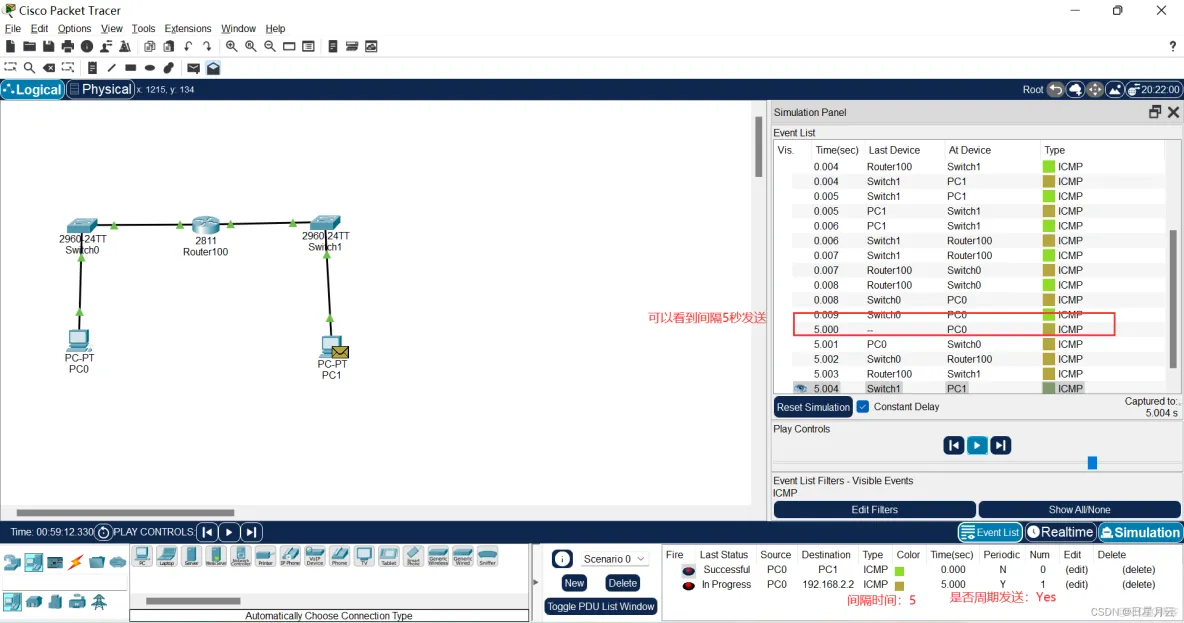Click the Open file folder icon

[29, 47]
